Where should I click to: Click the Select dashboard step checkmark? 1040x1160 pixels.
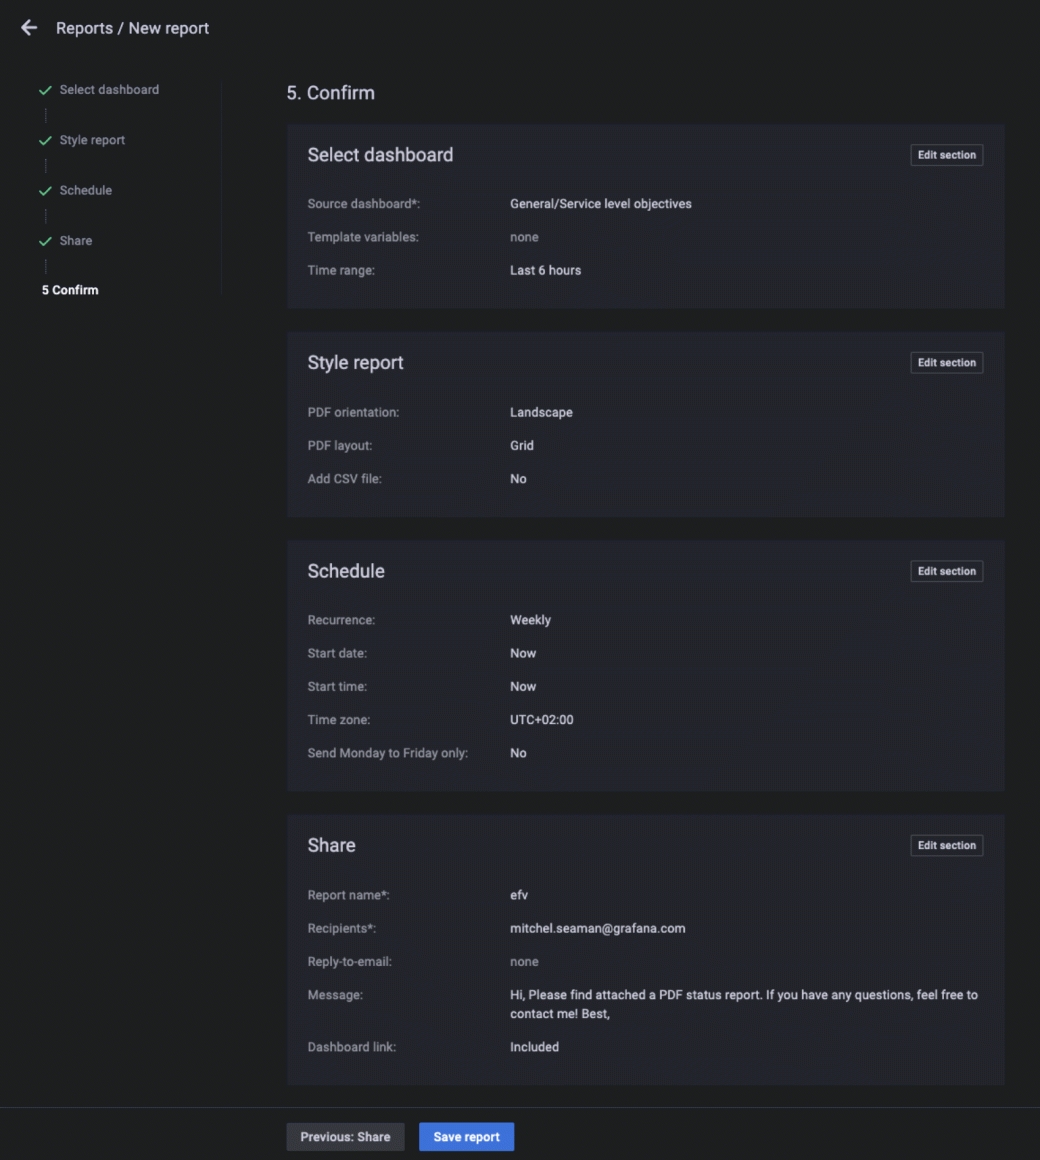click(x=45, y=90)
